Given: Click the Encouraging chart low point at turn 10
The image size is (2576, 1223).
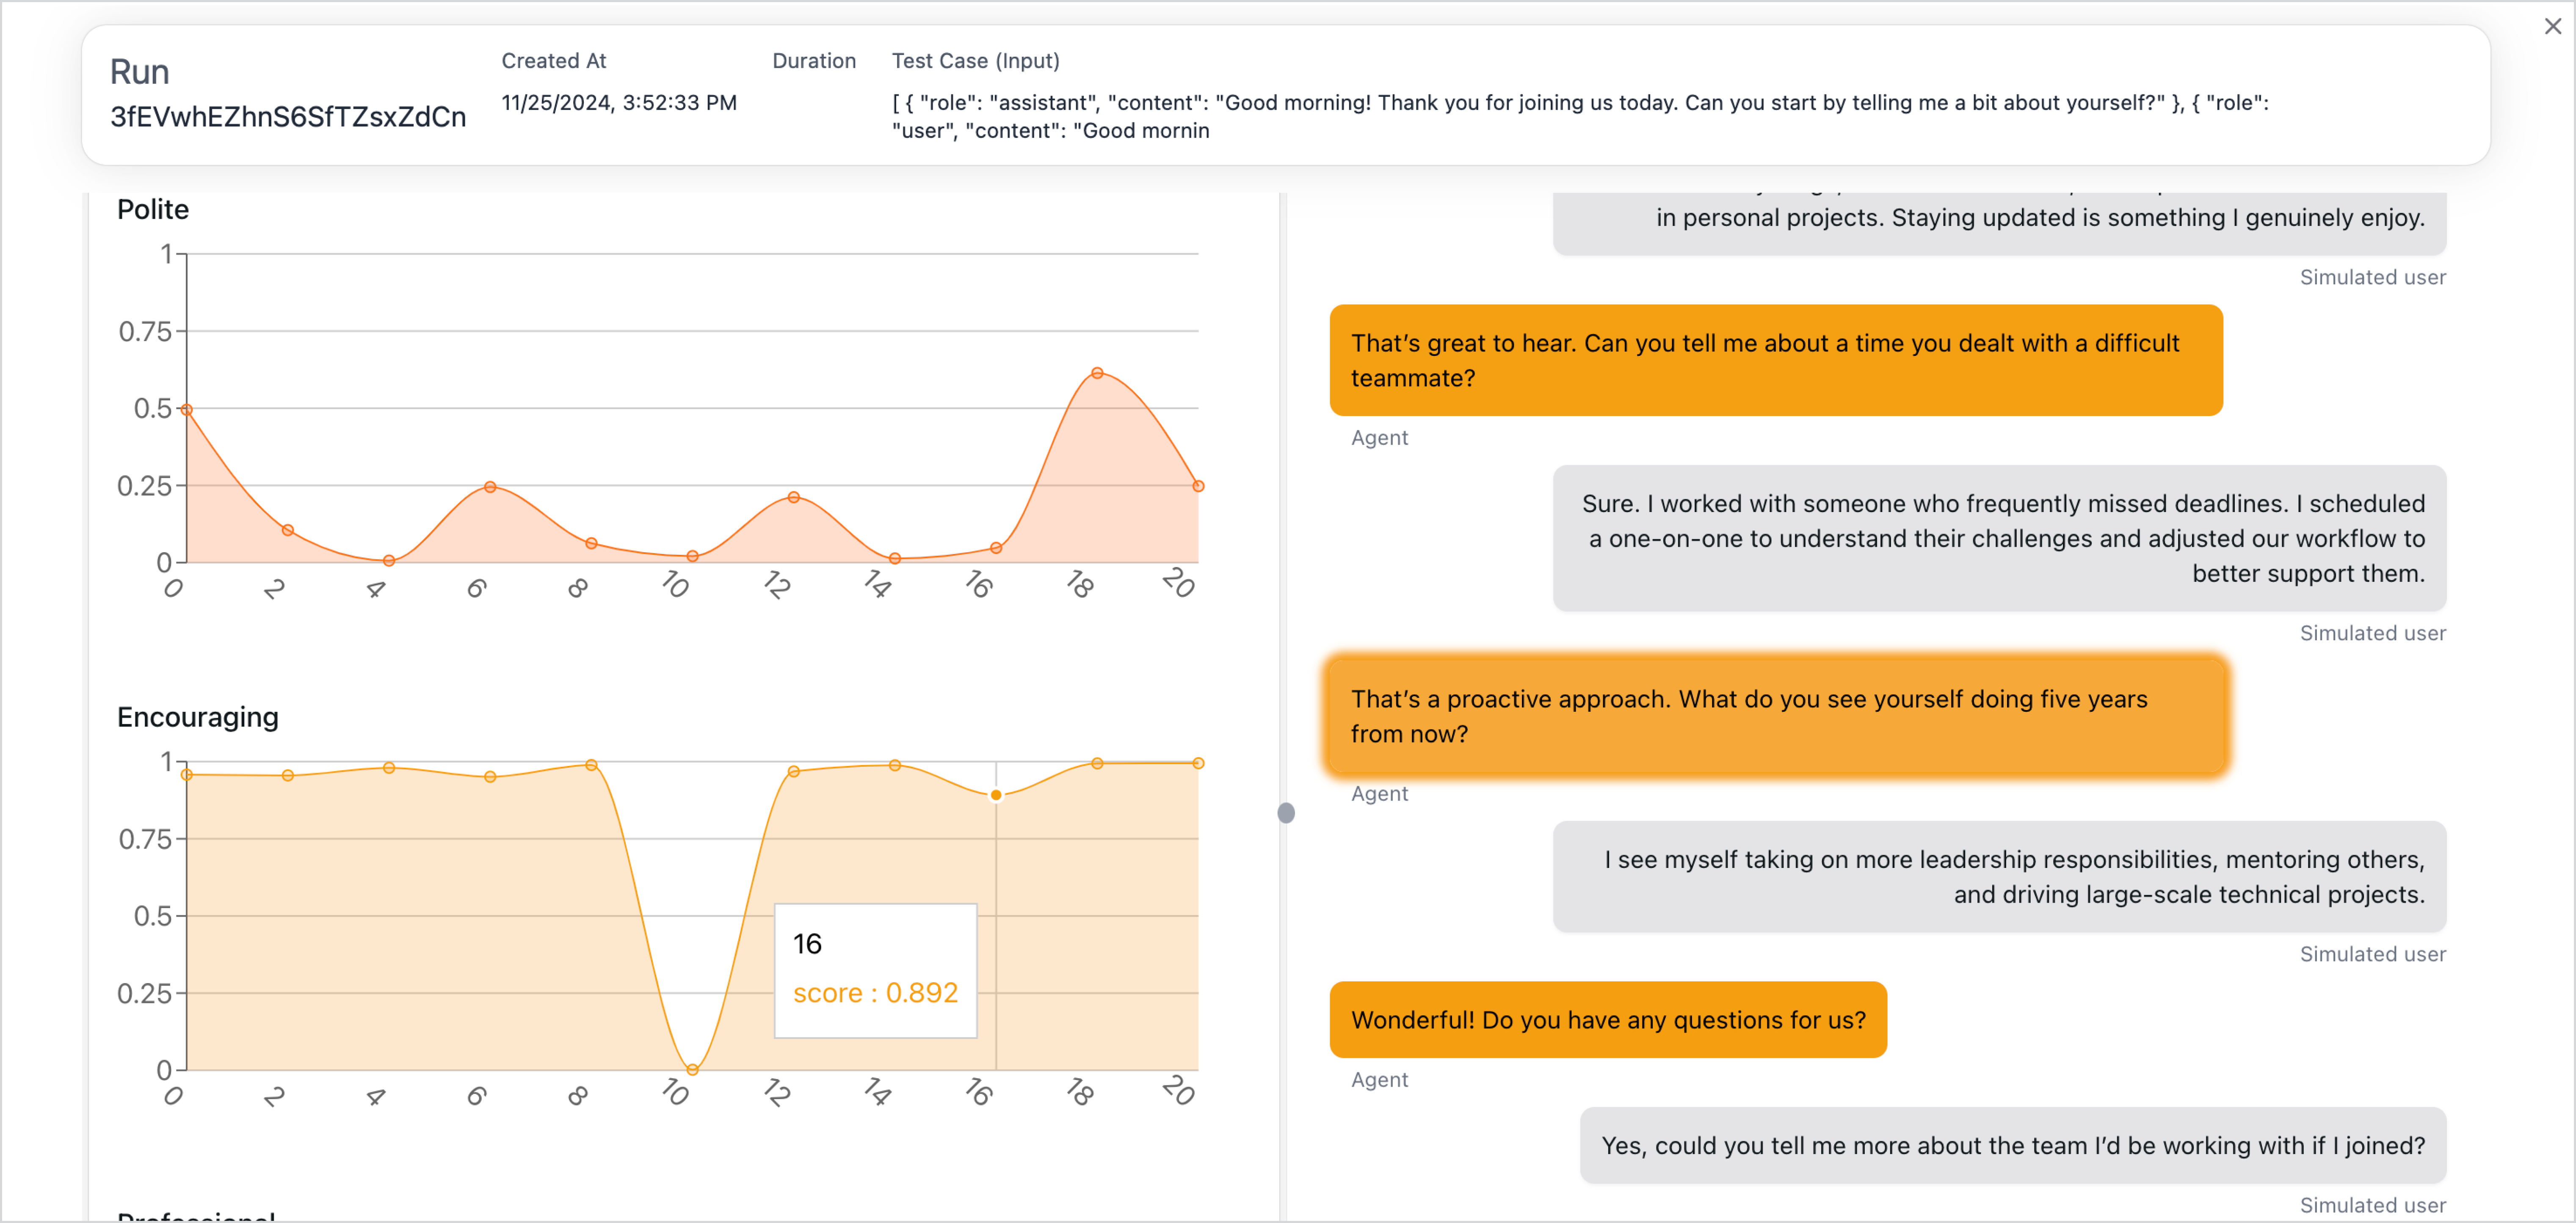Looking at the screenshot, I should [x=692, y=1069].
